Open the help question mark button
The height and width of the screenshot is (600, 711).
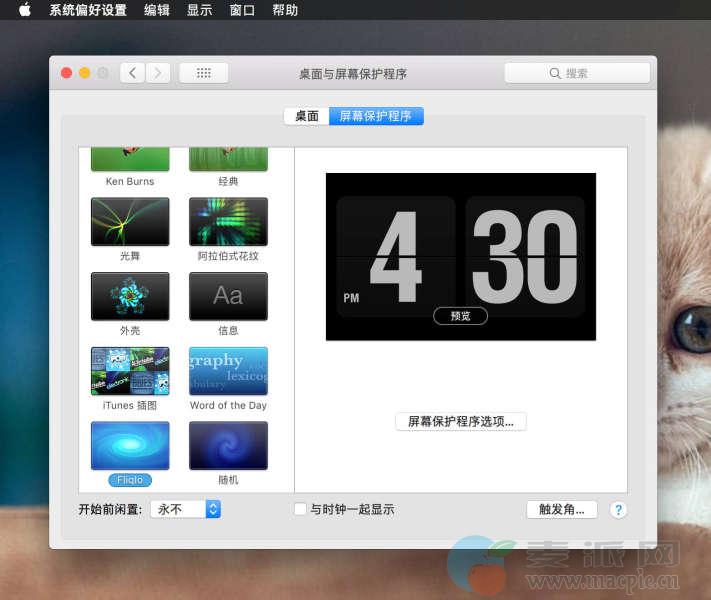(618, 509)
